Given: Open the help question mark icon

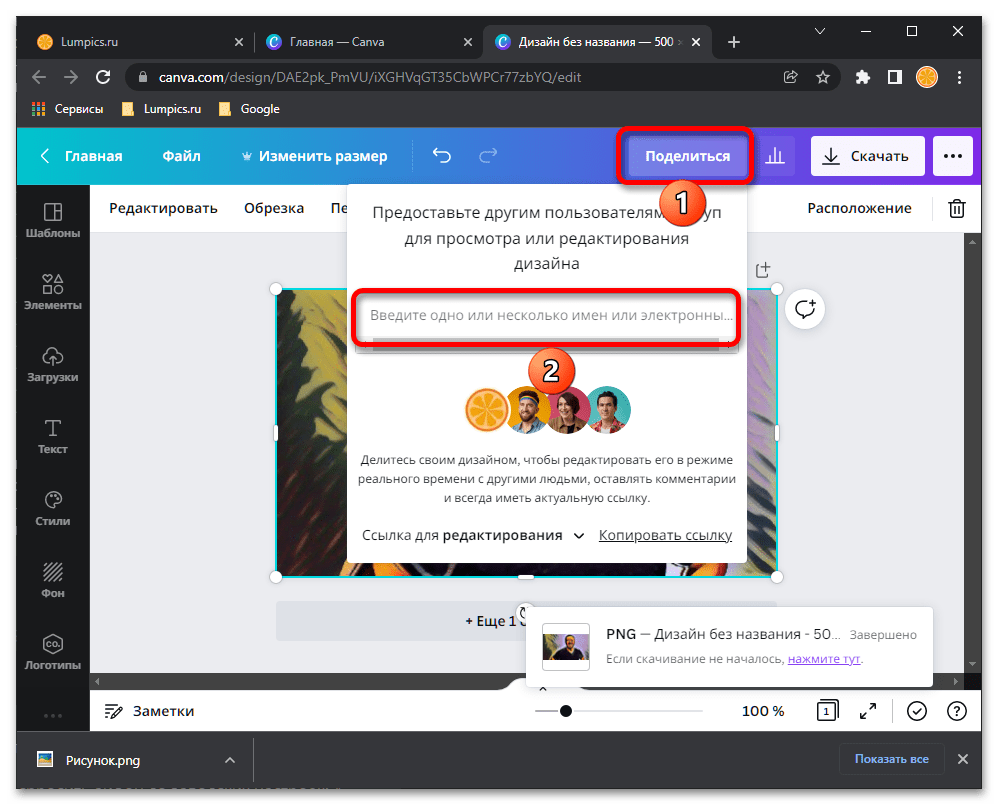Looking at the screenshot, I should pyautogui.click(x=957, y=711).
